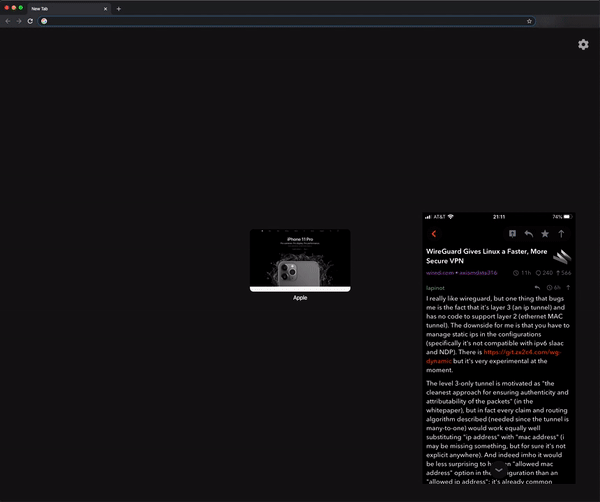Screen dimensions: 600x502
Task: Reload the page with the refresh icon
Action: pos(30,21)
